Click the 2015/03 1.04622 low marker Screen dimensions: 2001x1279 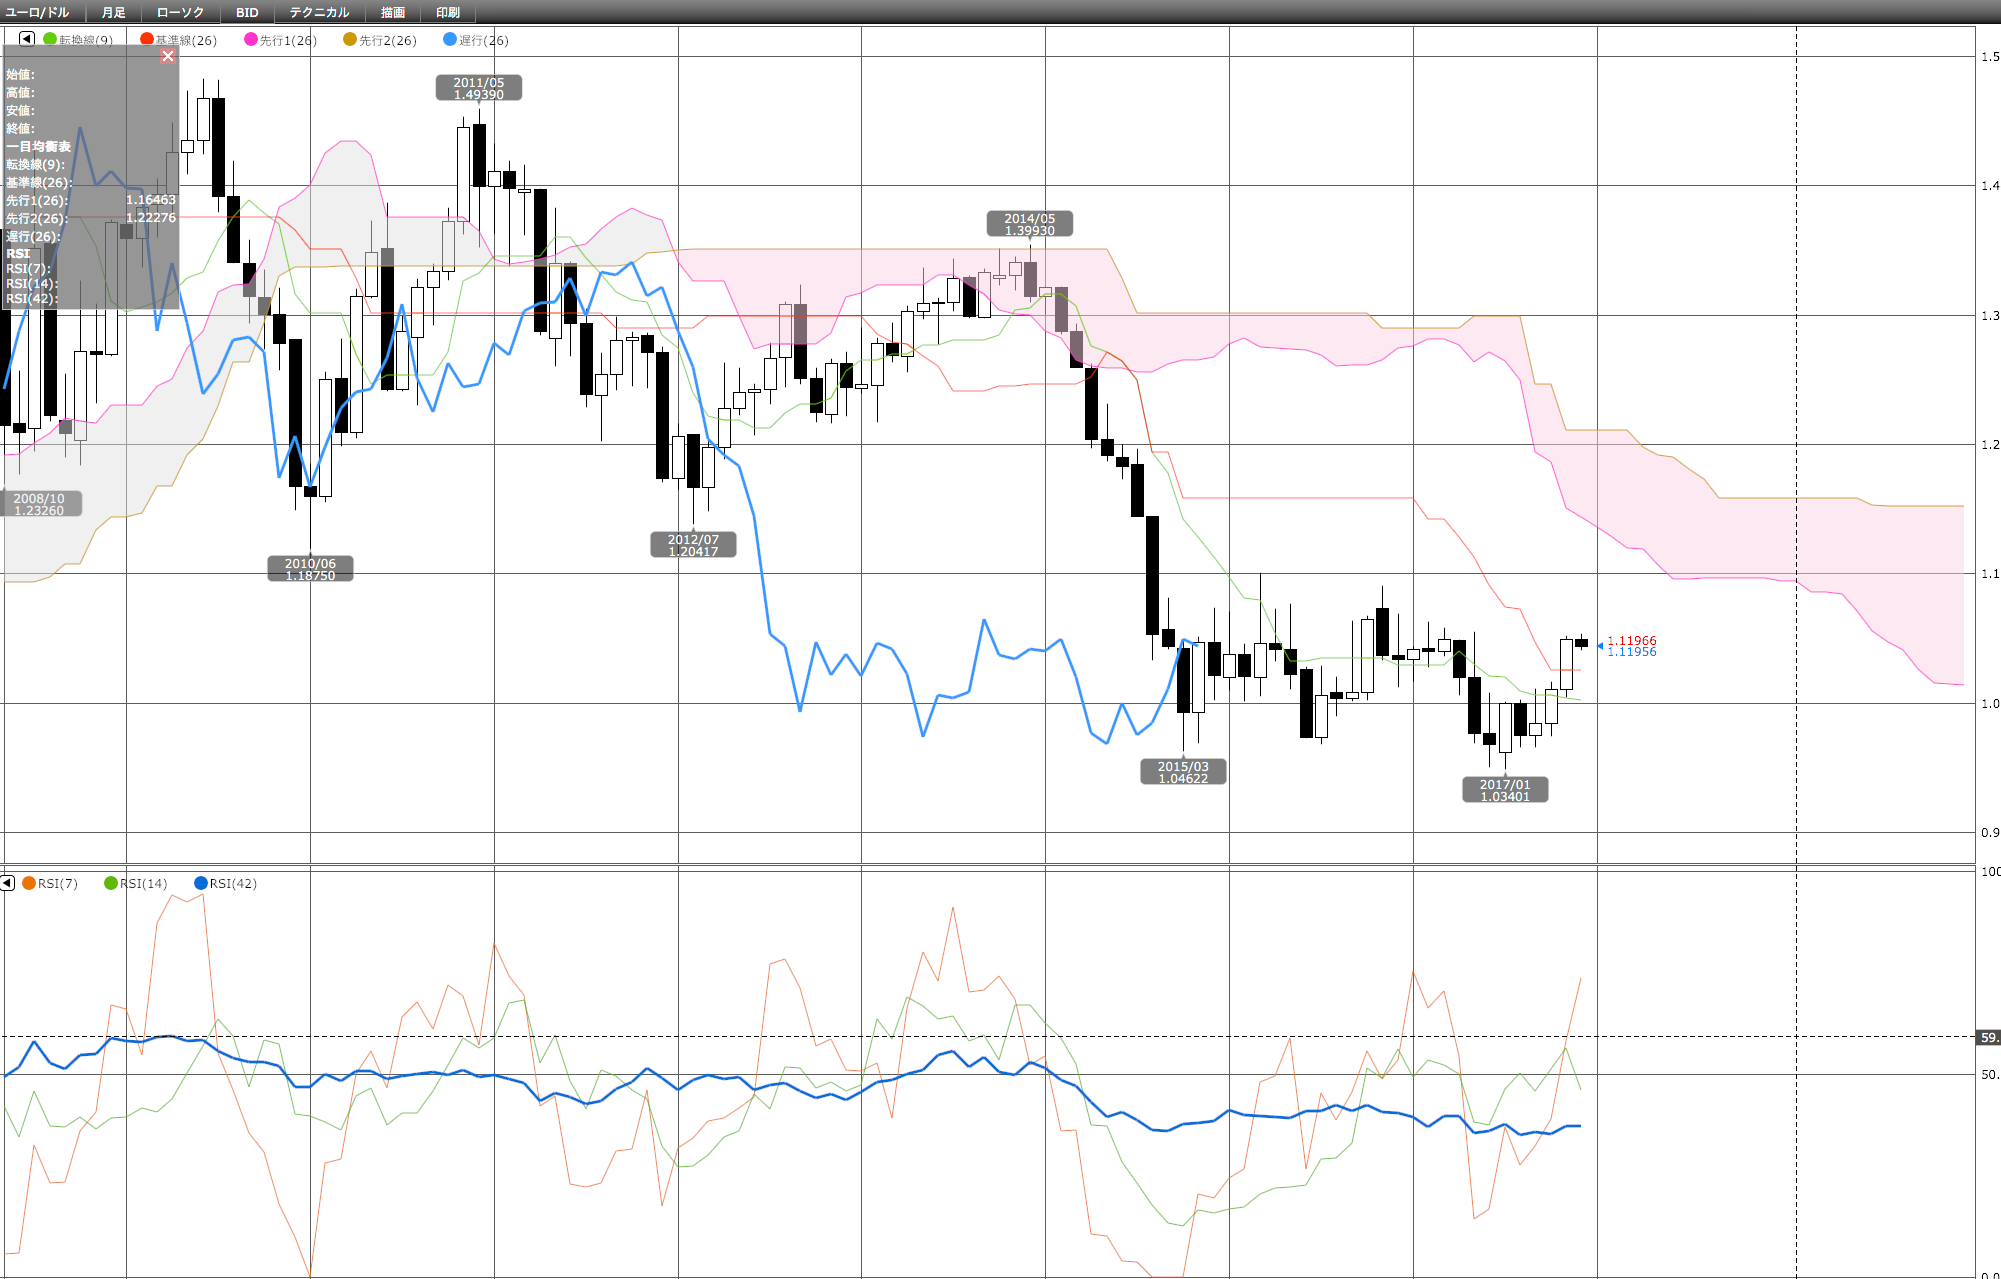point(1183,772)
